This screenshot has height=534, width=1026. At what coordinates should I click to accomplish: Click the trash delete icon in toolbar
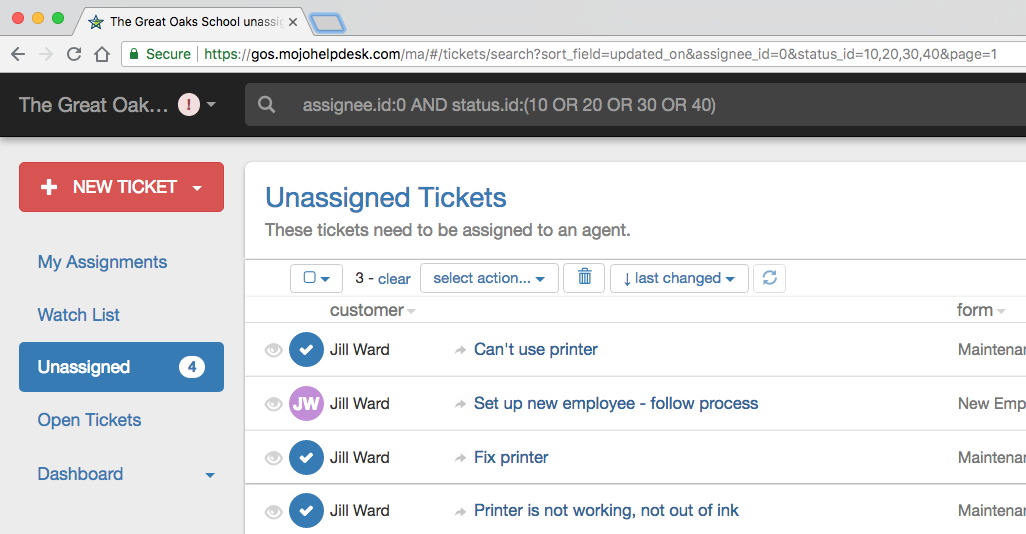click(585, 277)
